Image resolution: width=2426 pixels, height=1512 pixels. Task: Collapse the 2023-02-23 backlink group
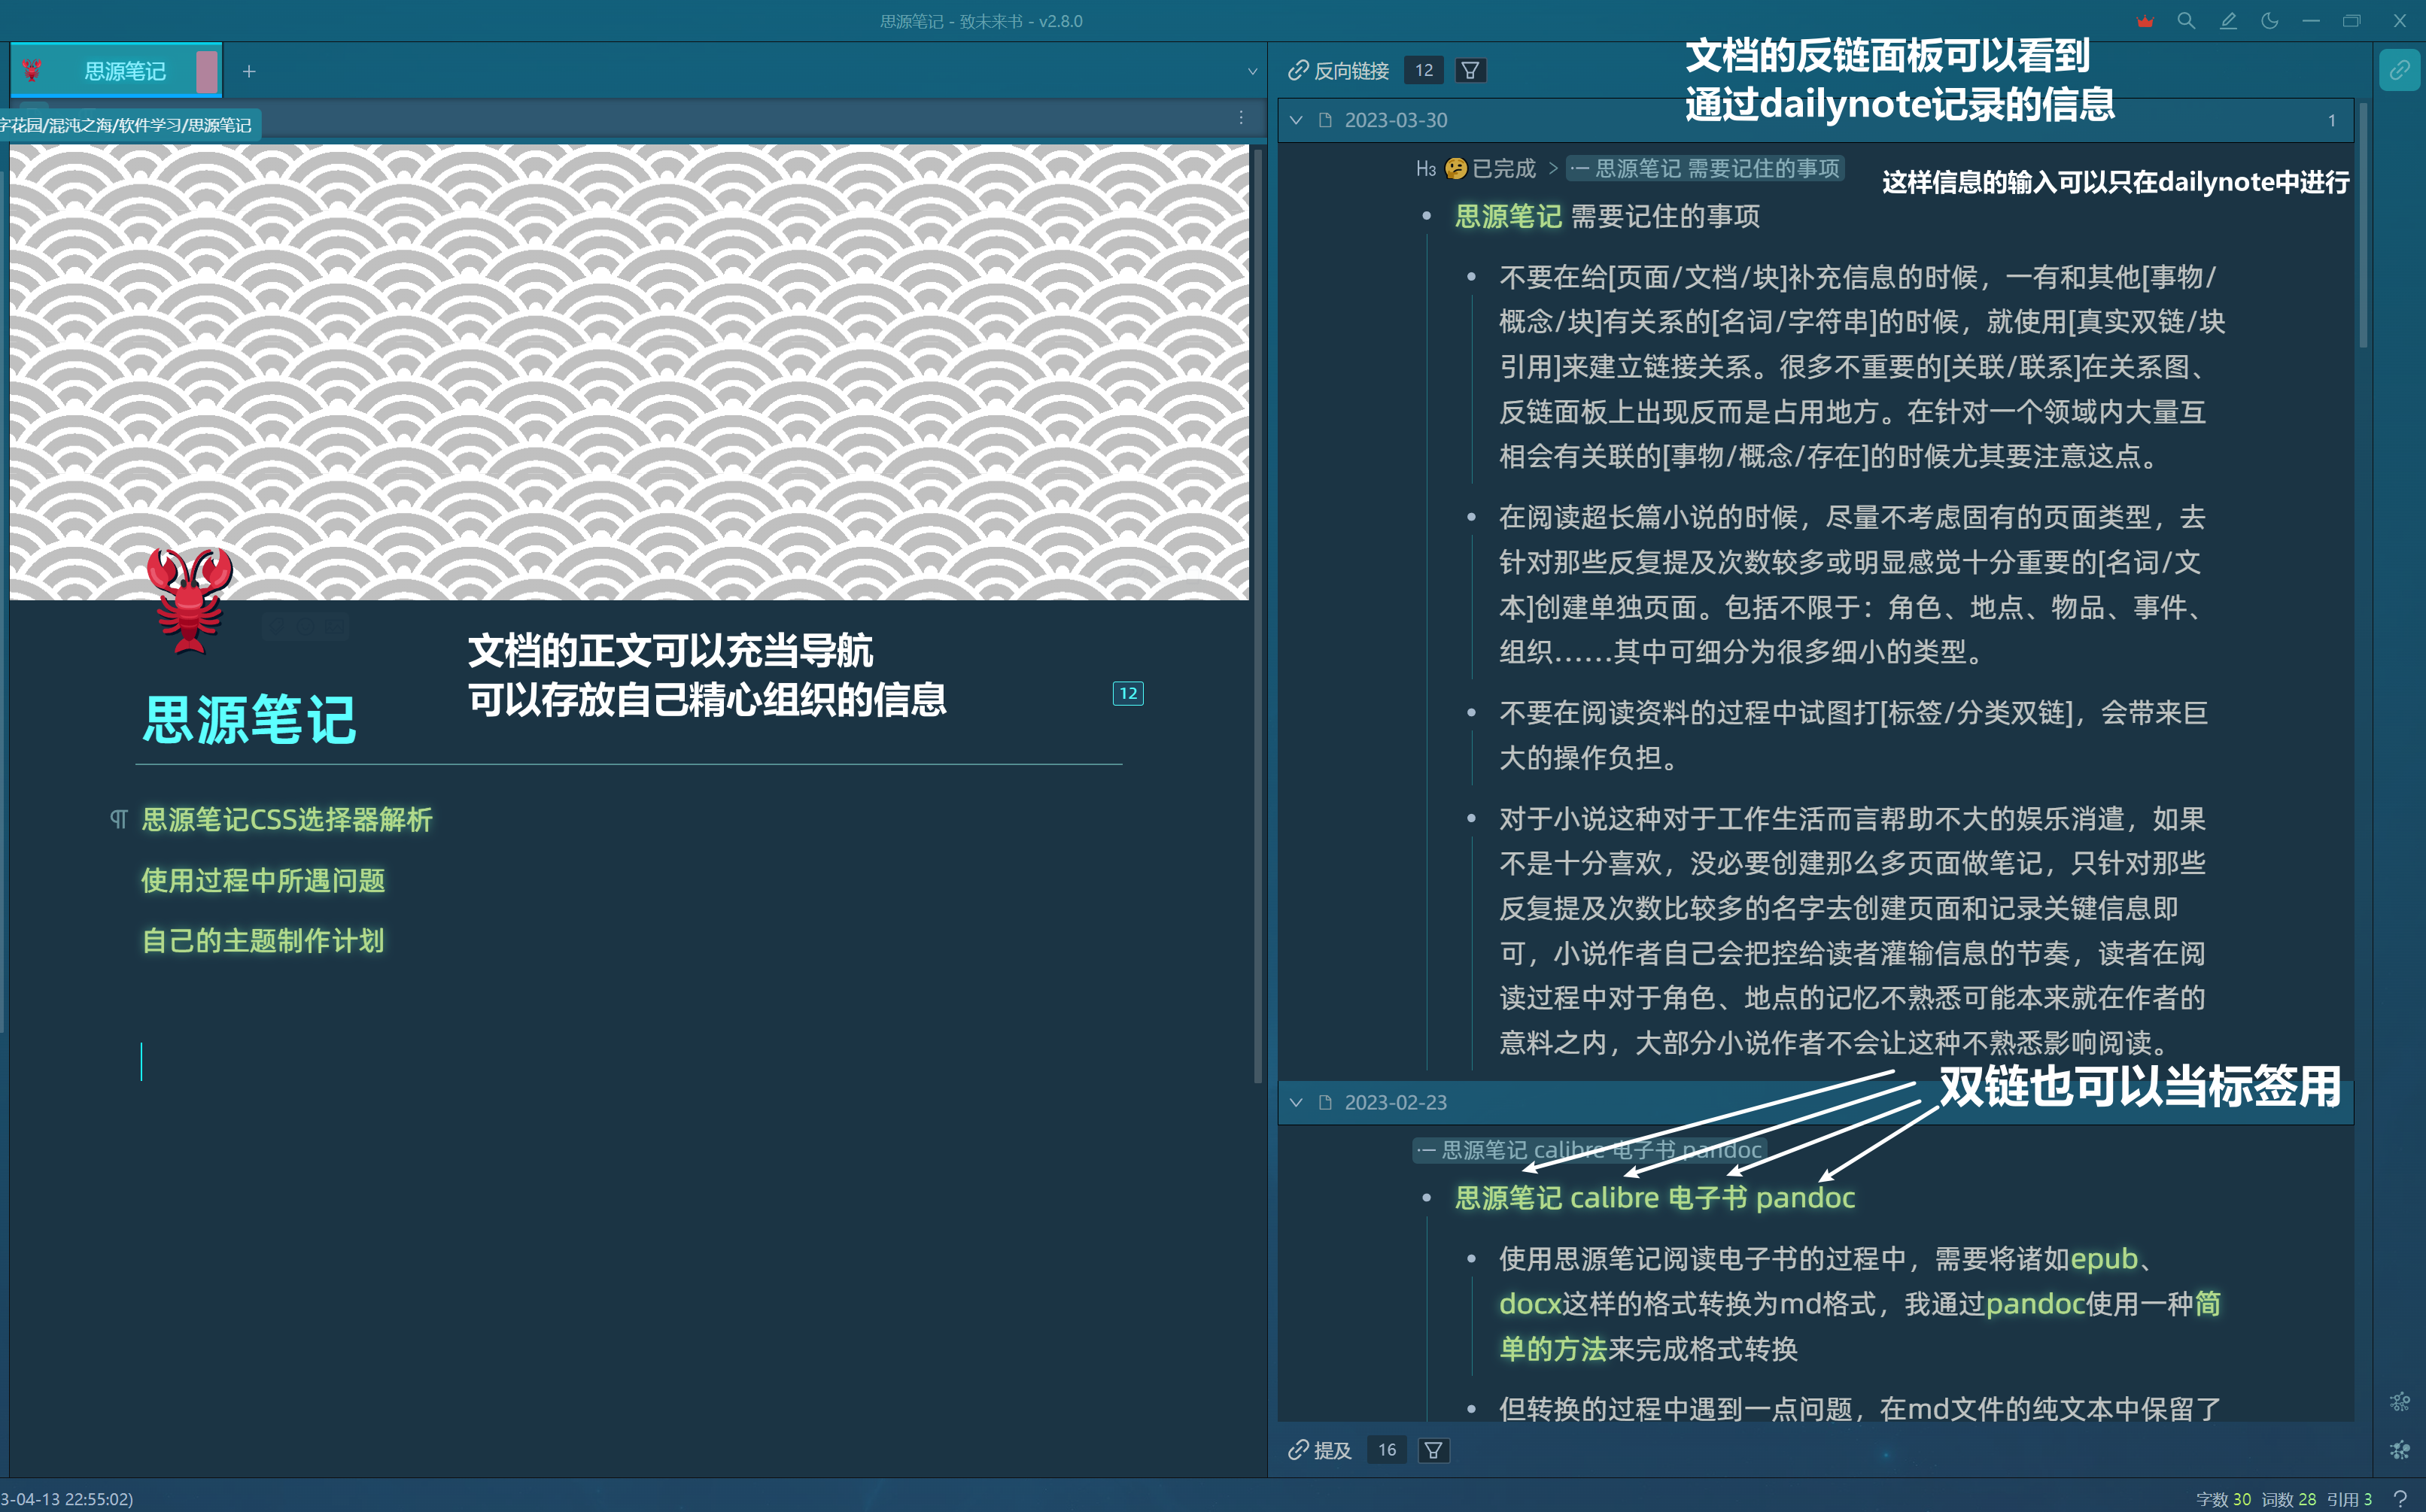(x=1296, y=1102)
